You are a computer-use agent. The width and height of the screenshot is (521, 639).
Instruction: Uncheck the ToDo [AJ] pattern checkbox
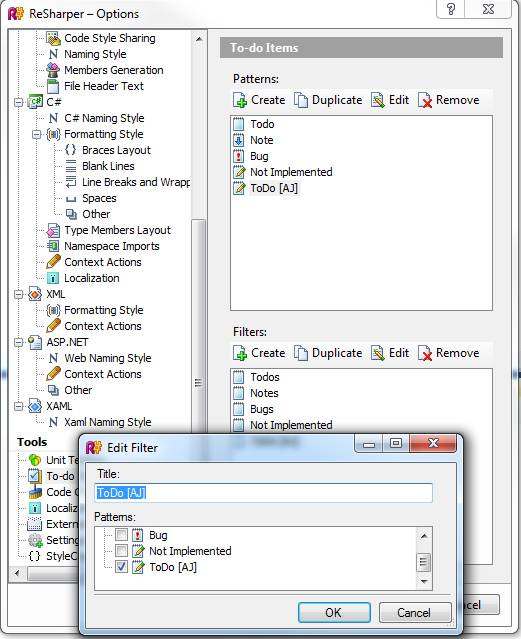point(121,567)
